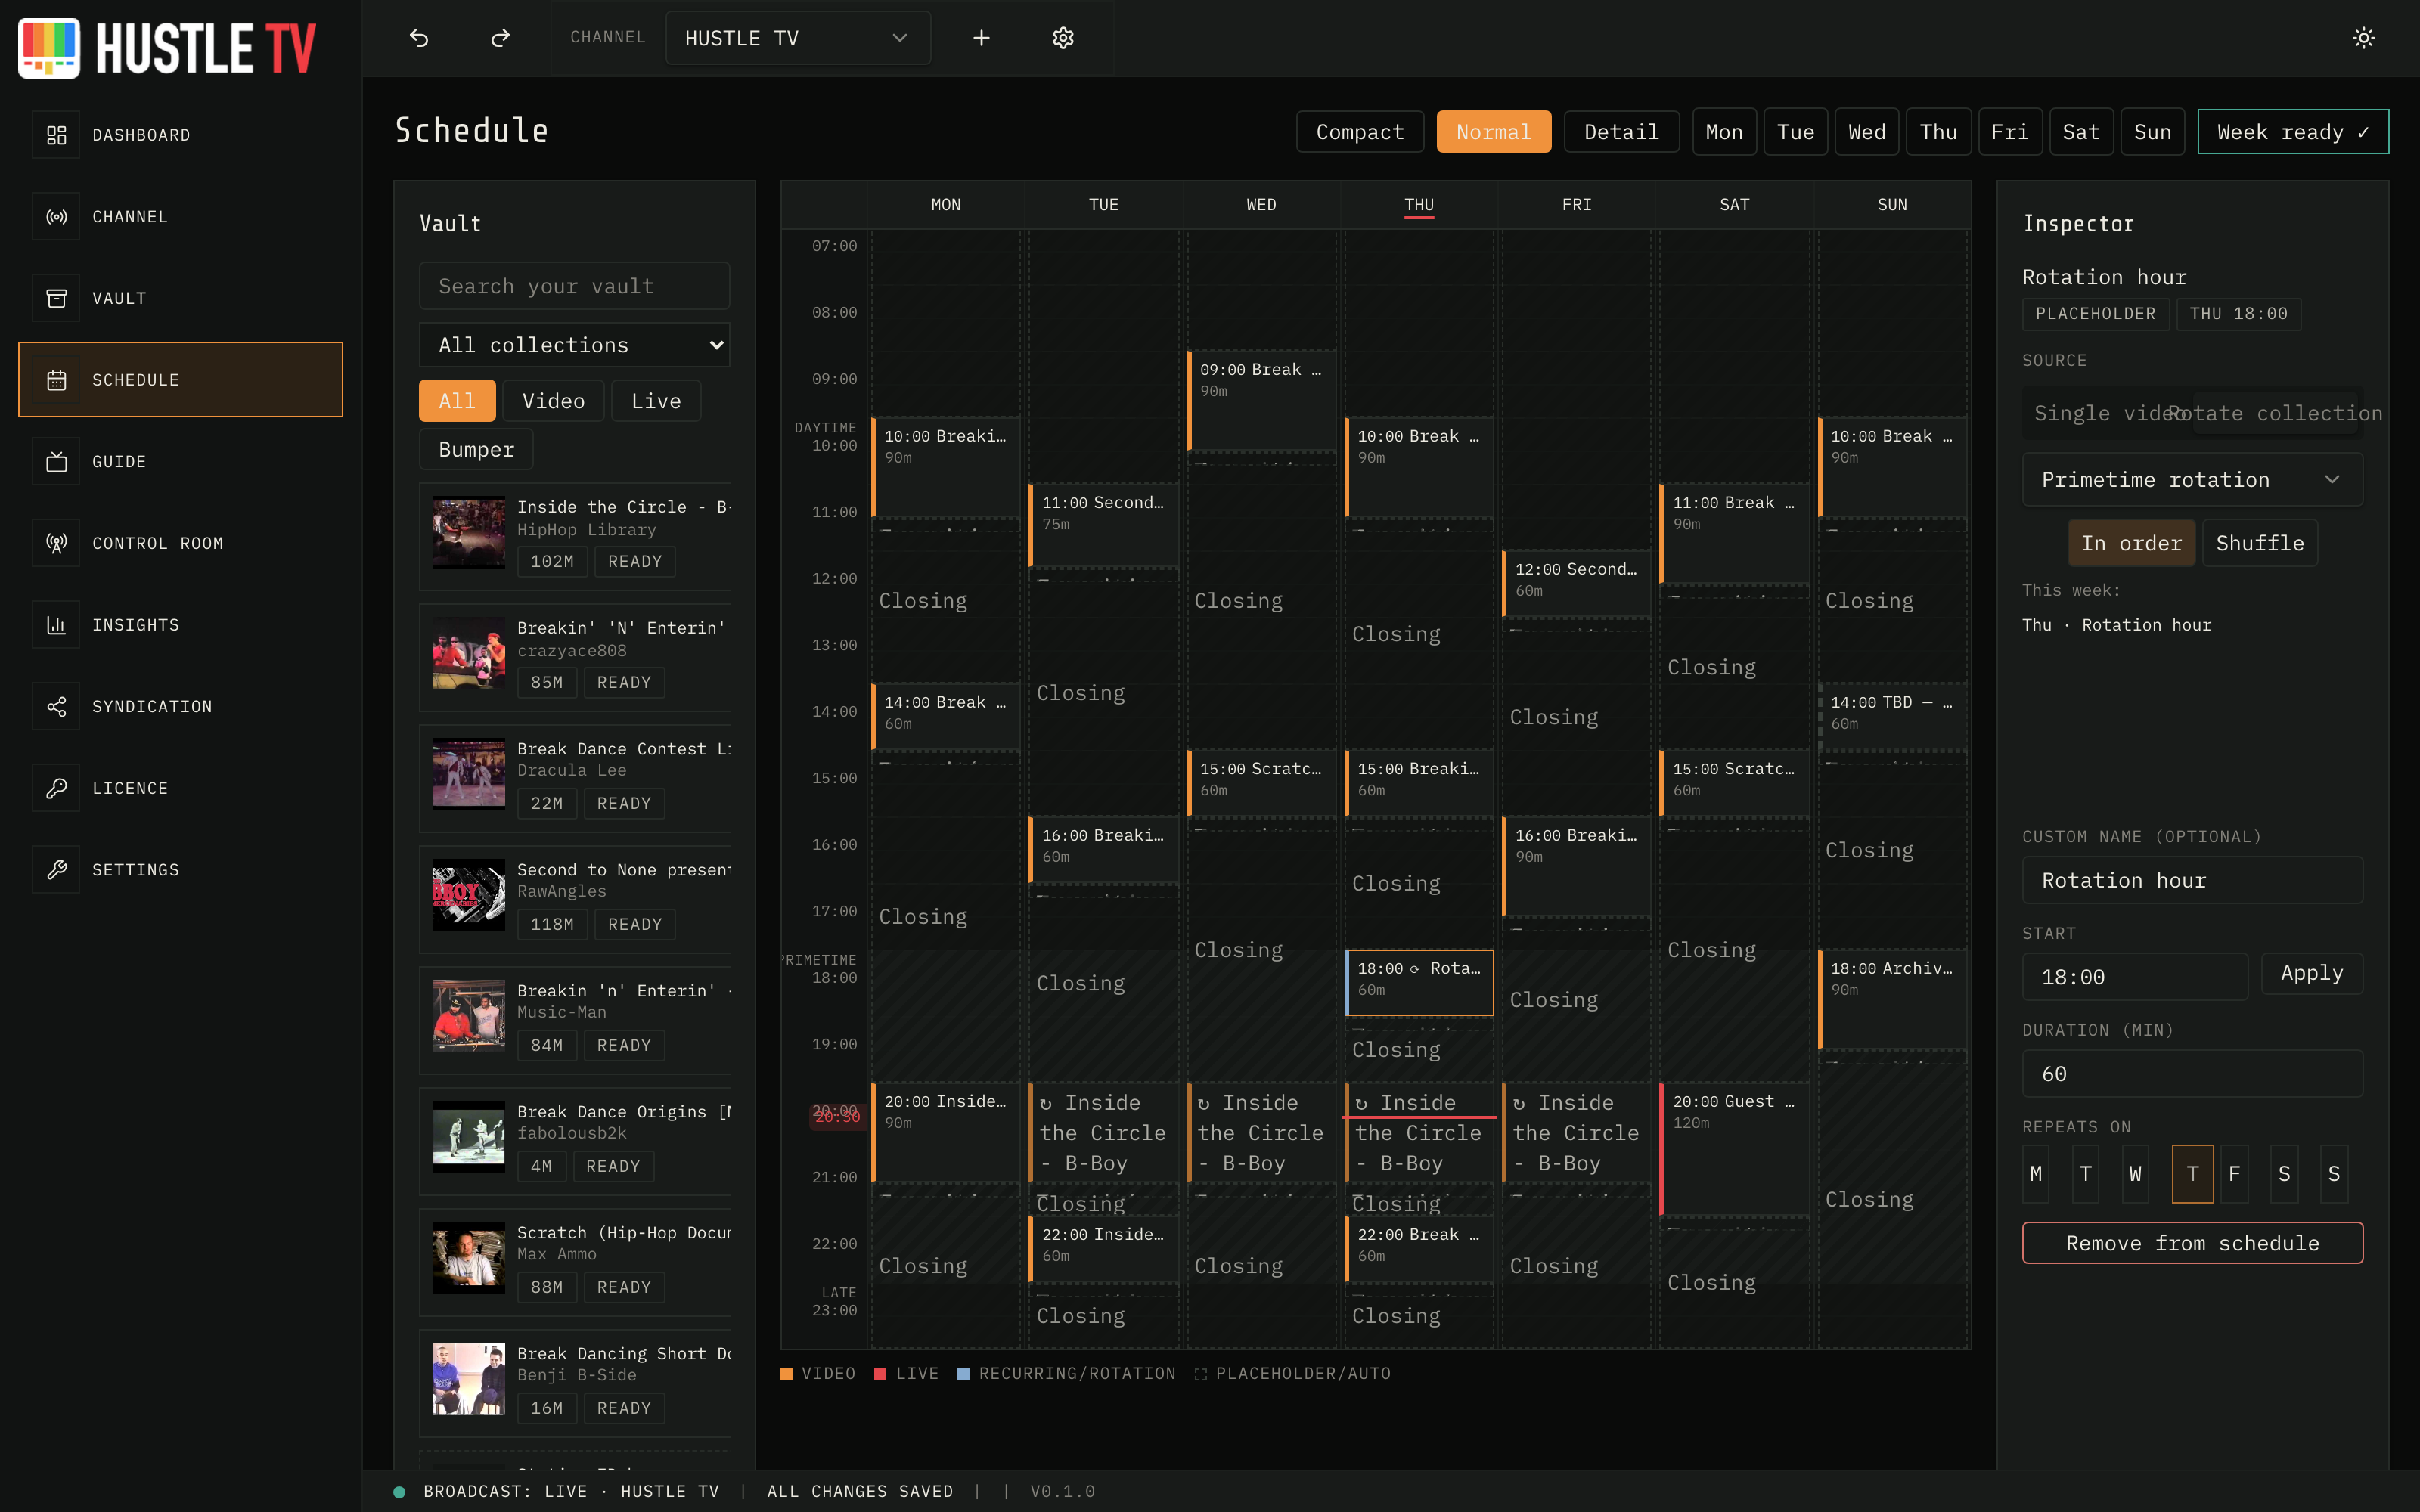Add a new channel with plus icon
Screen dimensions: 2420x1512
click(981, 38)
